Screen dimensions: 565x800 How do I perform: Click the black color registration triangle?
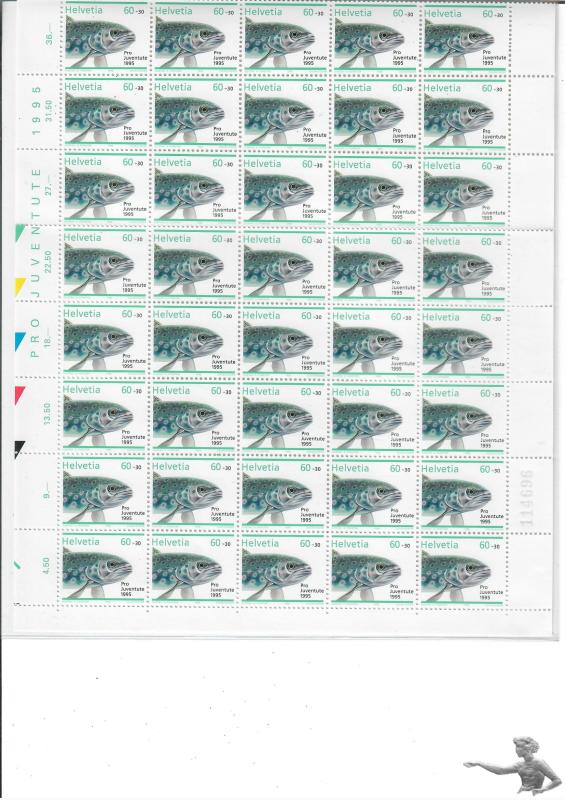18,449
